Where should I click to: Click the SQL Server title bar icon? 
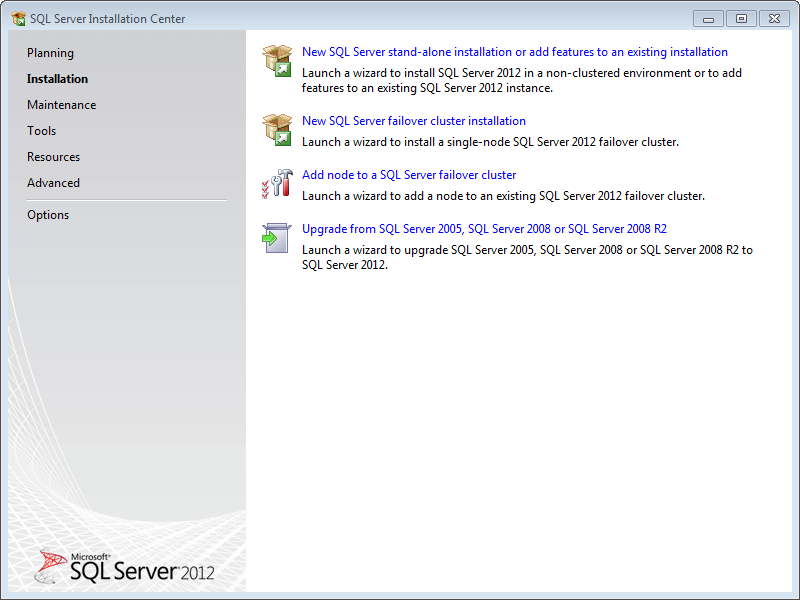click(x=18, y=19)
